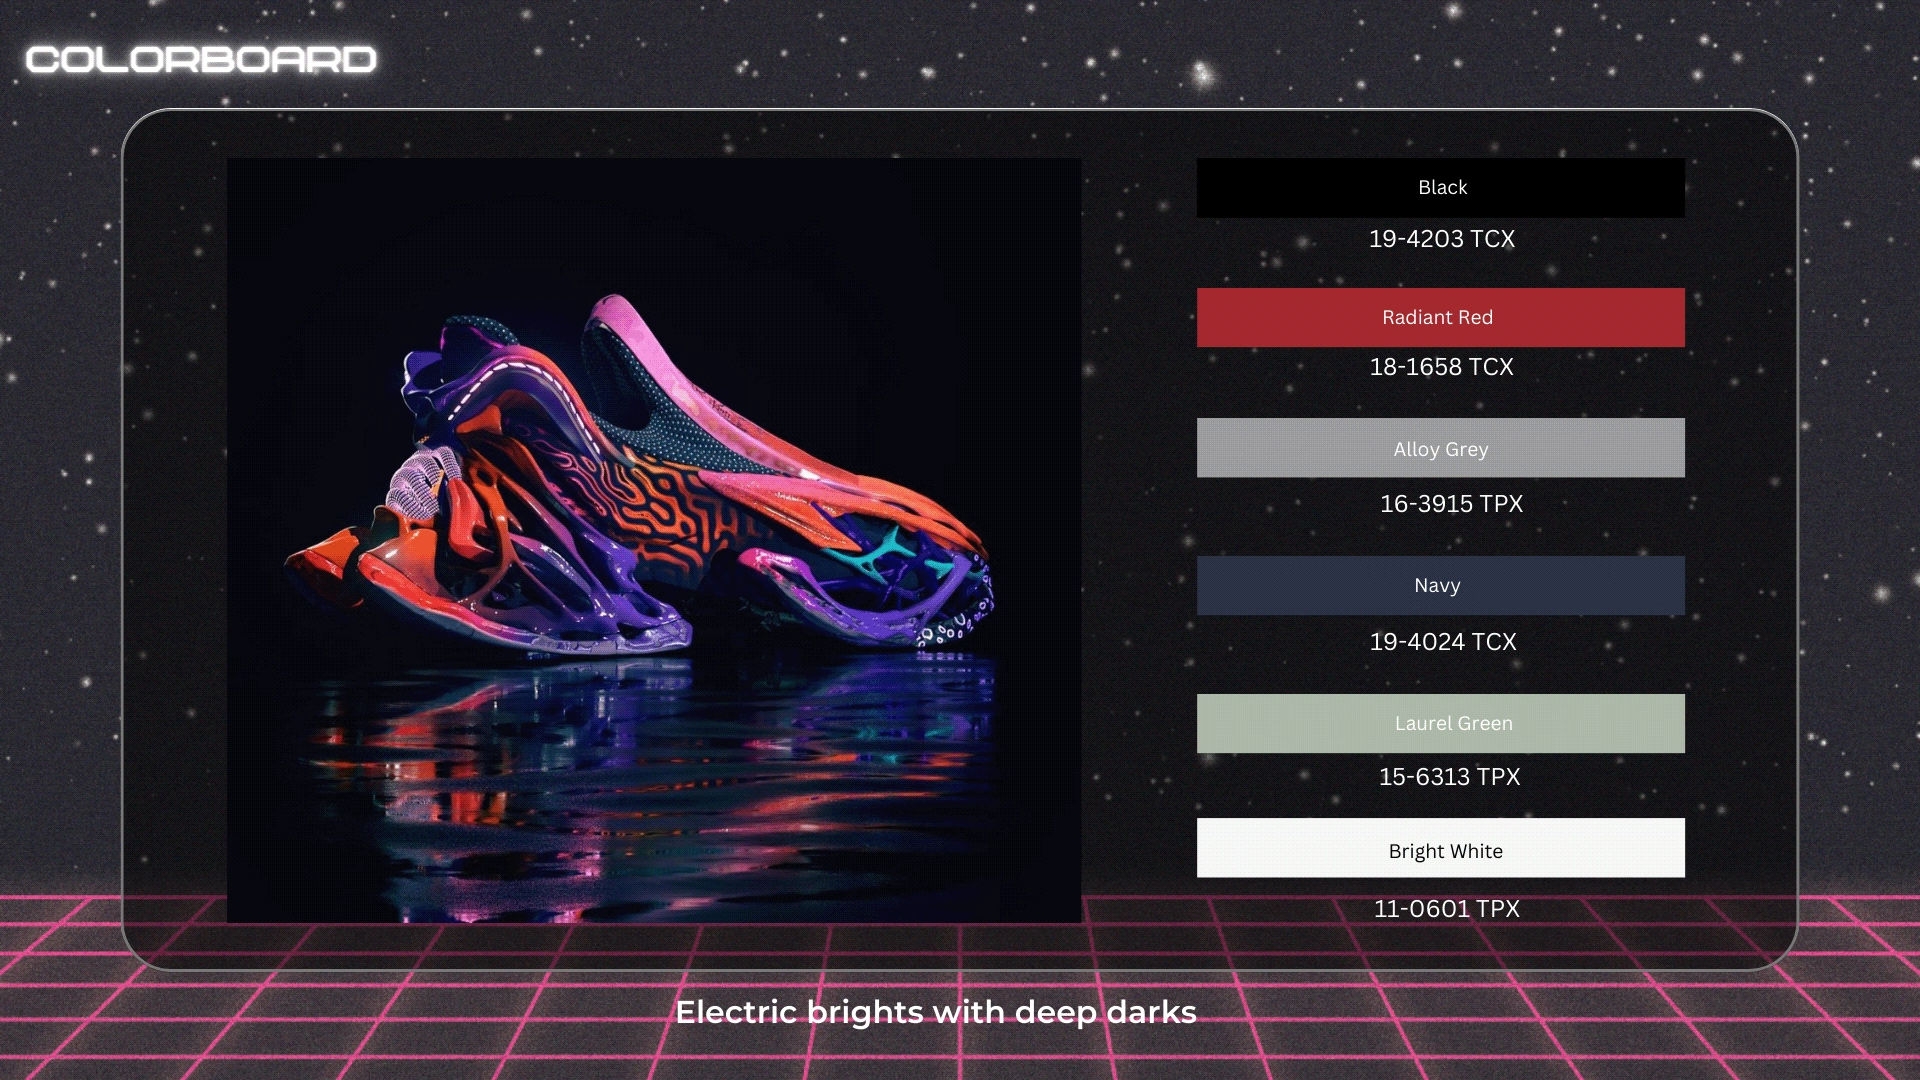Select the Black color swatch

coord(1440,188)
